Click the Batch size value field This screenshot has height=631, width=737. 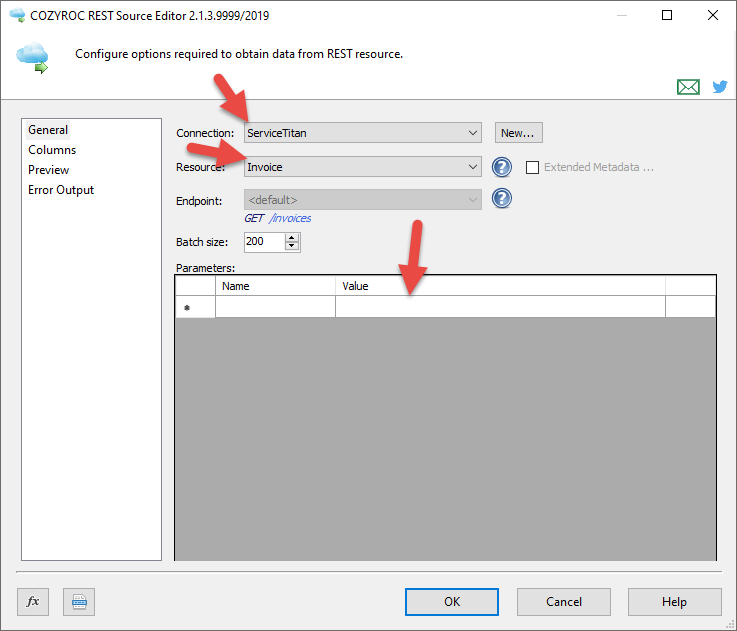[x=265, y=242]
